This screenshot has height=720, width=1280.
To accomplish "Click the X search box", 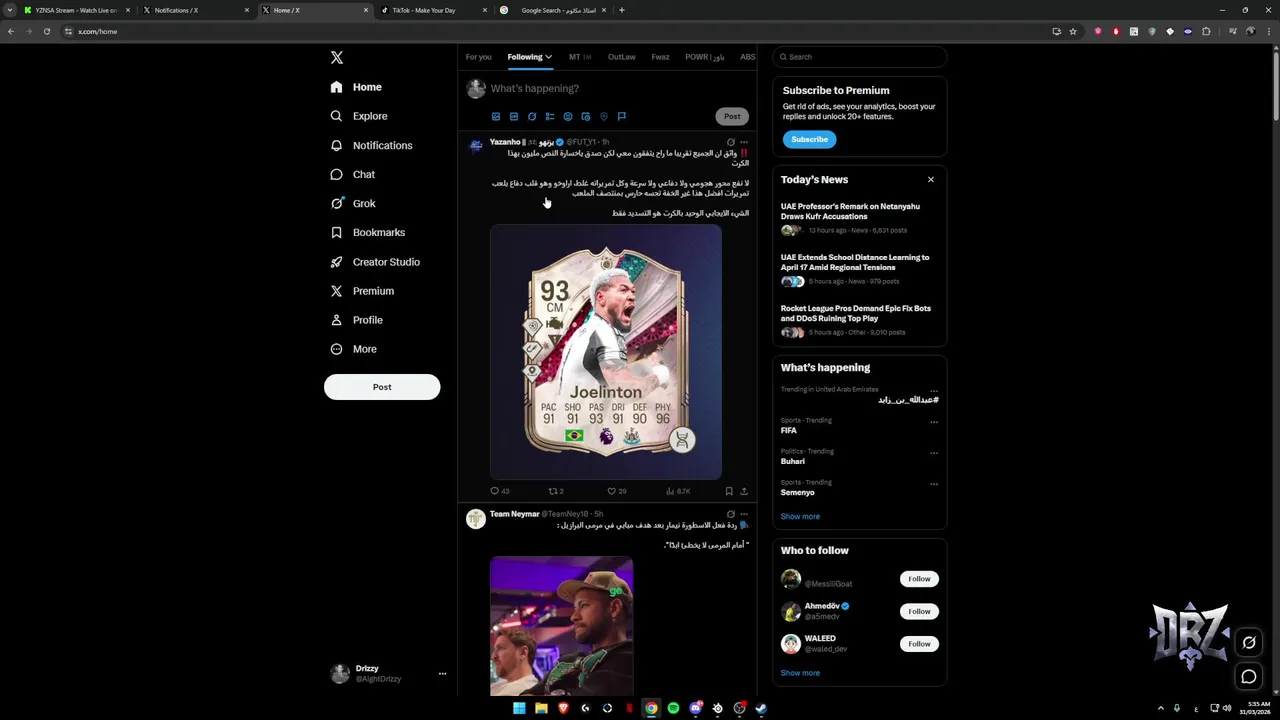I will [x=860, y=57].
